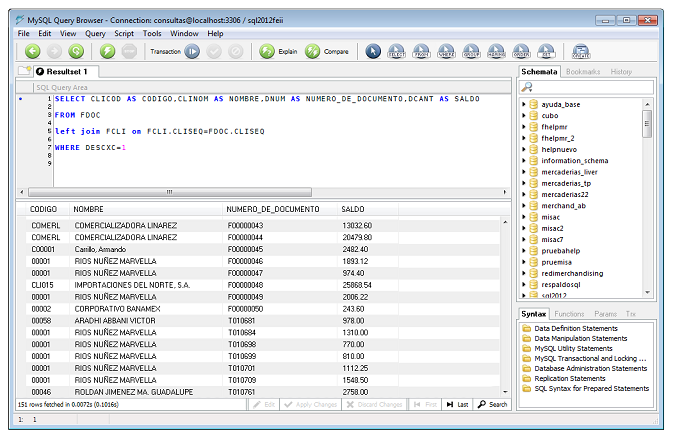676x440 pixels.
Task: Click the Discard Changes button
Action: 374,404
